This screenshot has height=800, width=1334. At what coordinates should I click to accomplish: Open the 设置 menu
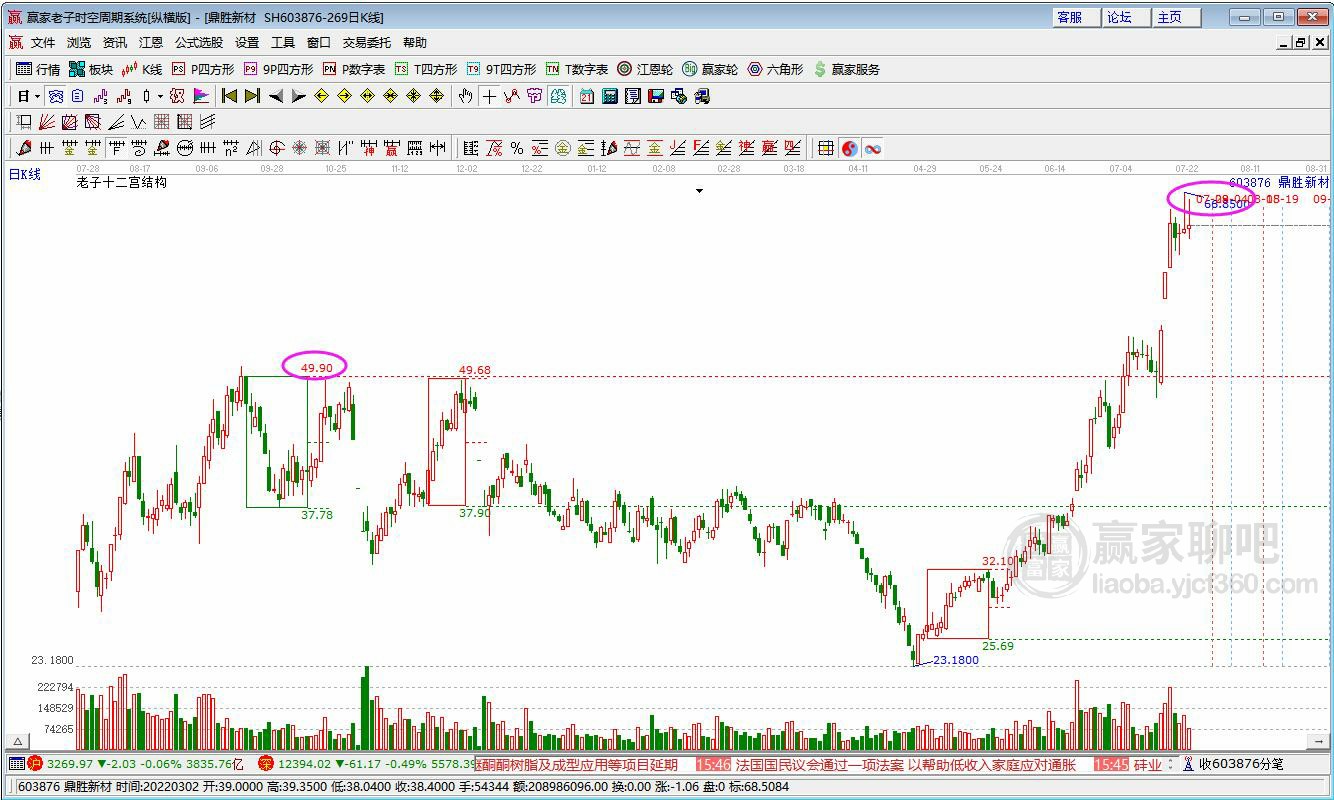click(x=247, y=43)
